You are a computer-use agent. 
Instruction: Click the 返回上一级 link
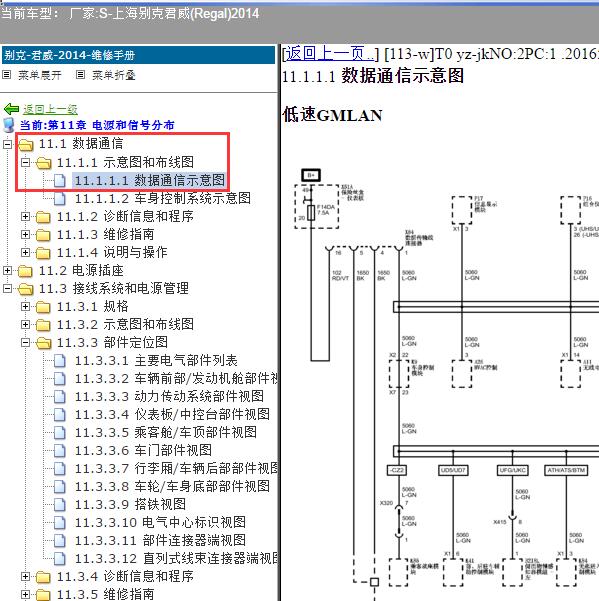pos(50,109)
